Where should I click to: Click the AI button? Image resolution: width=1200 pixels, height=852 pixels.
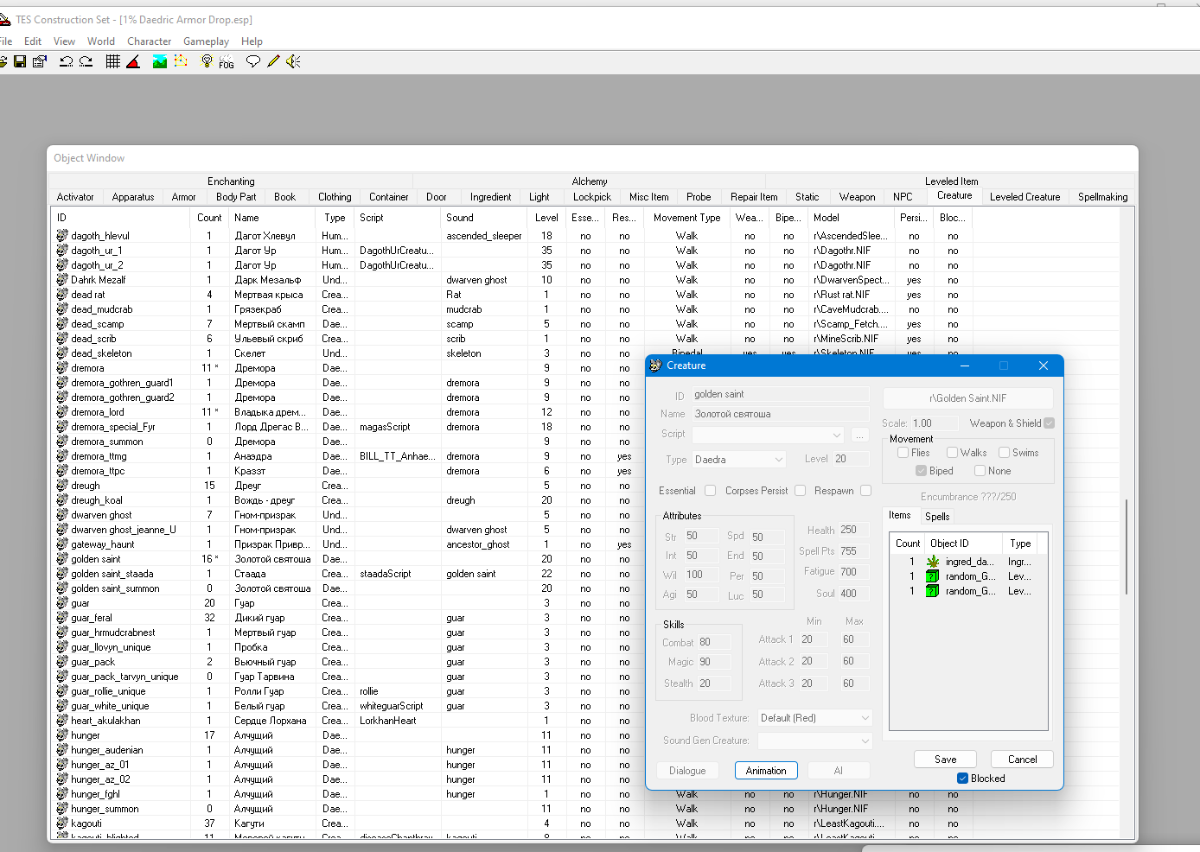click(838, 770)
